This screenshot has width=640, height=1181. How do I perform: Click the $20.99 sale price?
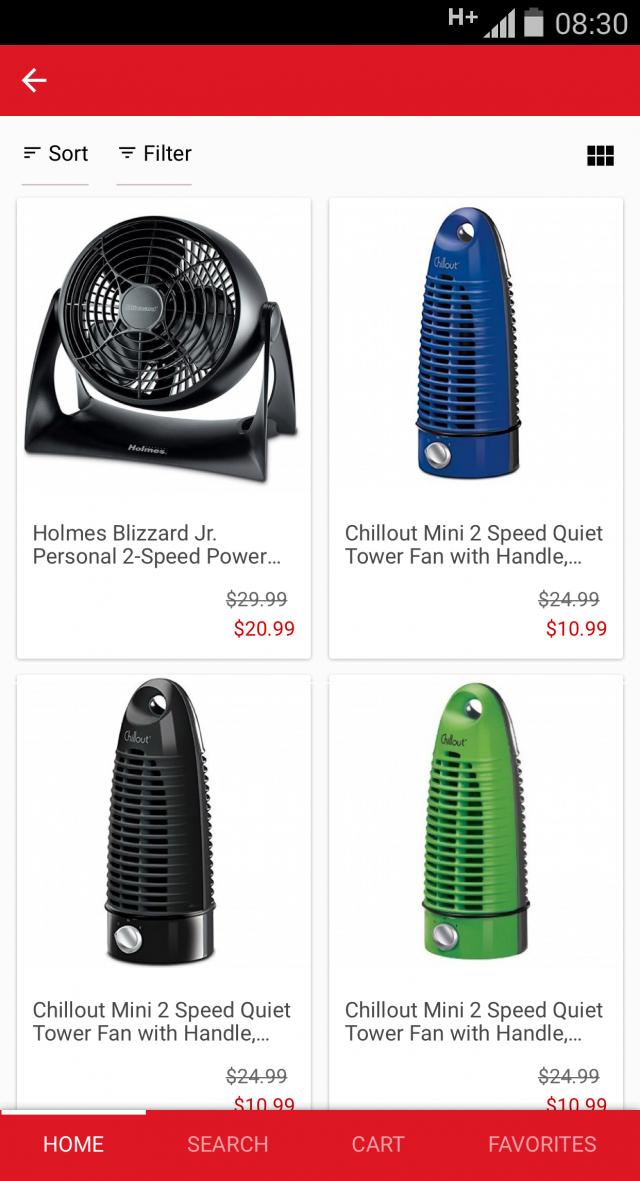point(264,629)
